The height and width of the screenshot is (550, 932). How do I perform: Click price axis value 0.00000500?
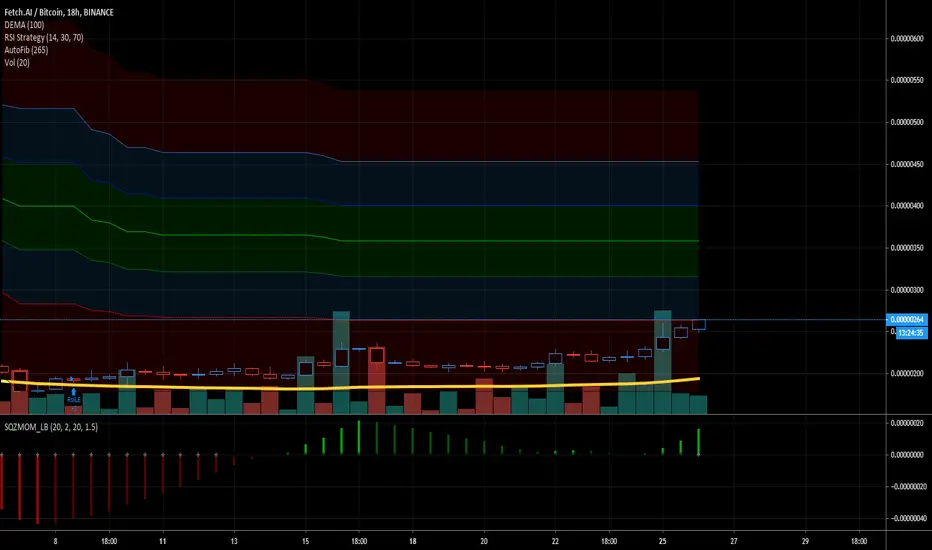(907, 122)
